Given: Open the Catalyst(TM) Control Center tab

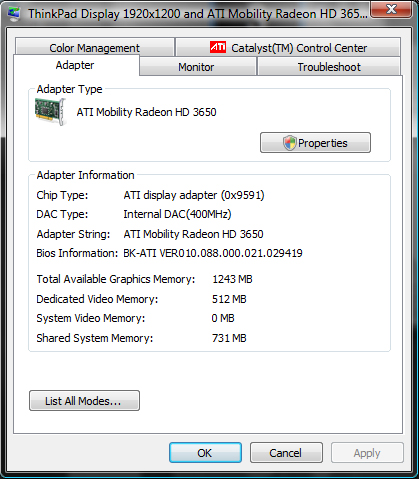Looking at the screenshot, I should pyautogui.click(x=288, y=47).
